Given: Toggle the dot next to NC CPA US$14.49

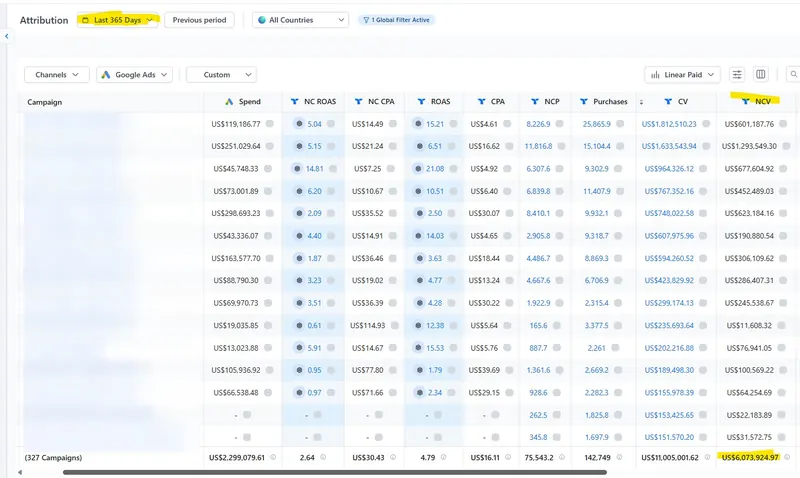Looking at the screenshot, I should pyautogui.click(x=392, y=123).
